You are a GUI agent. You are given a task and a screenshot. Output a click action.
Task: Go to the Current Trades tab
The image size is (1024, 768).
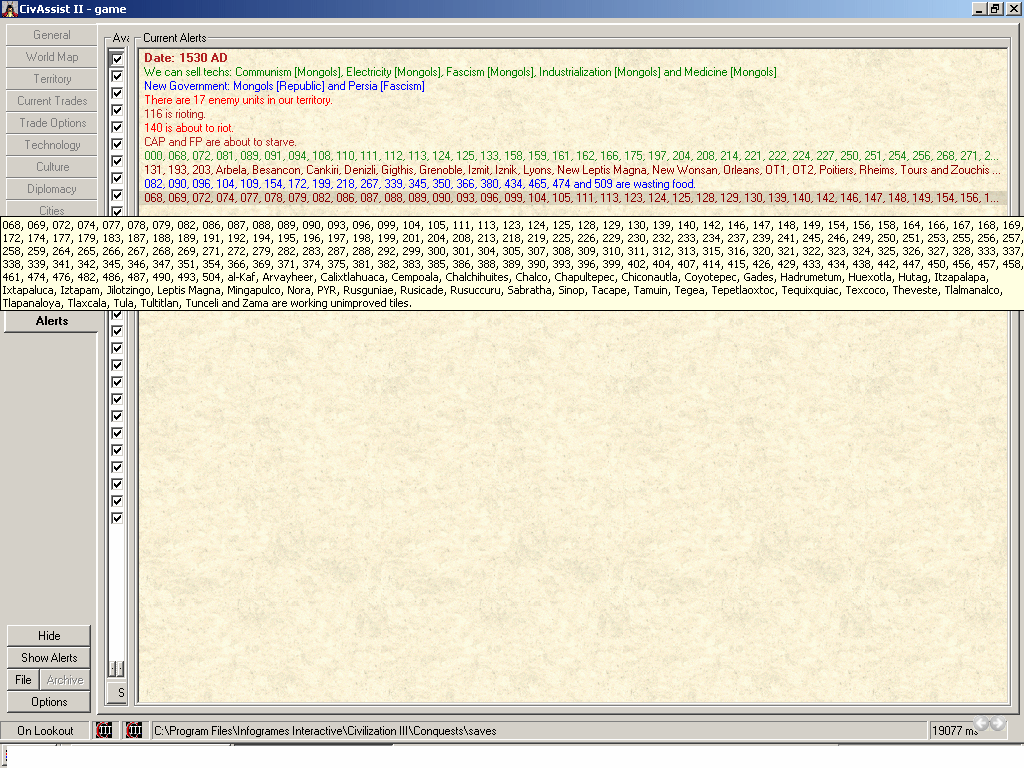click(52, 101)
